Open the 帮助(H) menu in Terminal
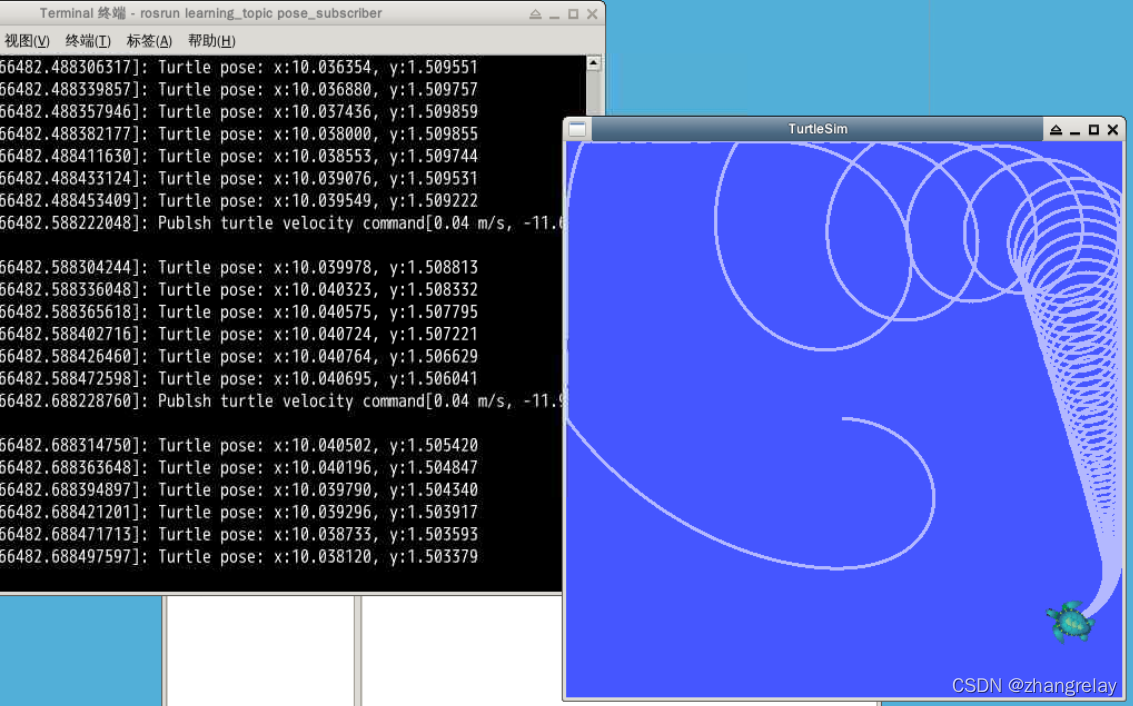 tap(211, 41)
